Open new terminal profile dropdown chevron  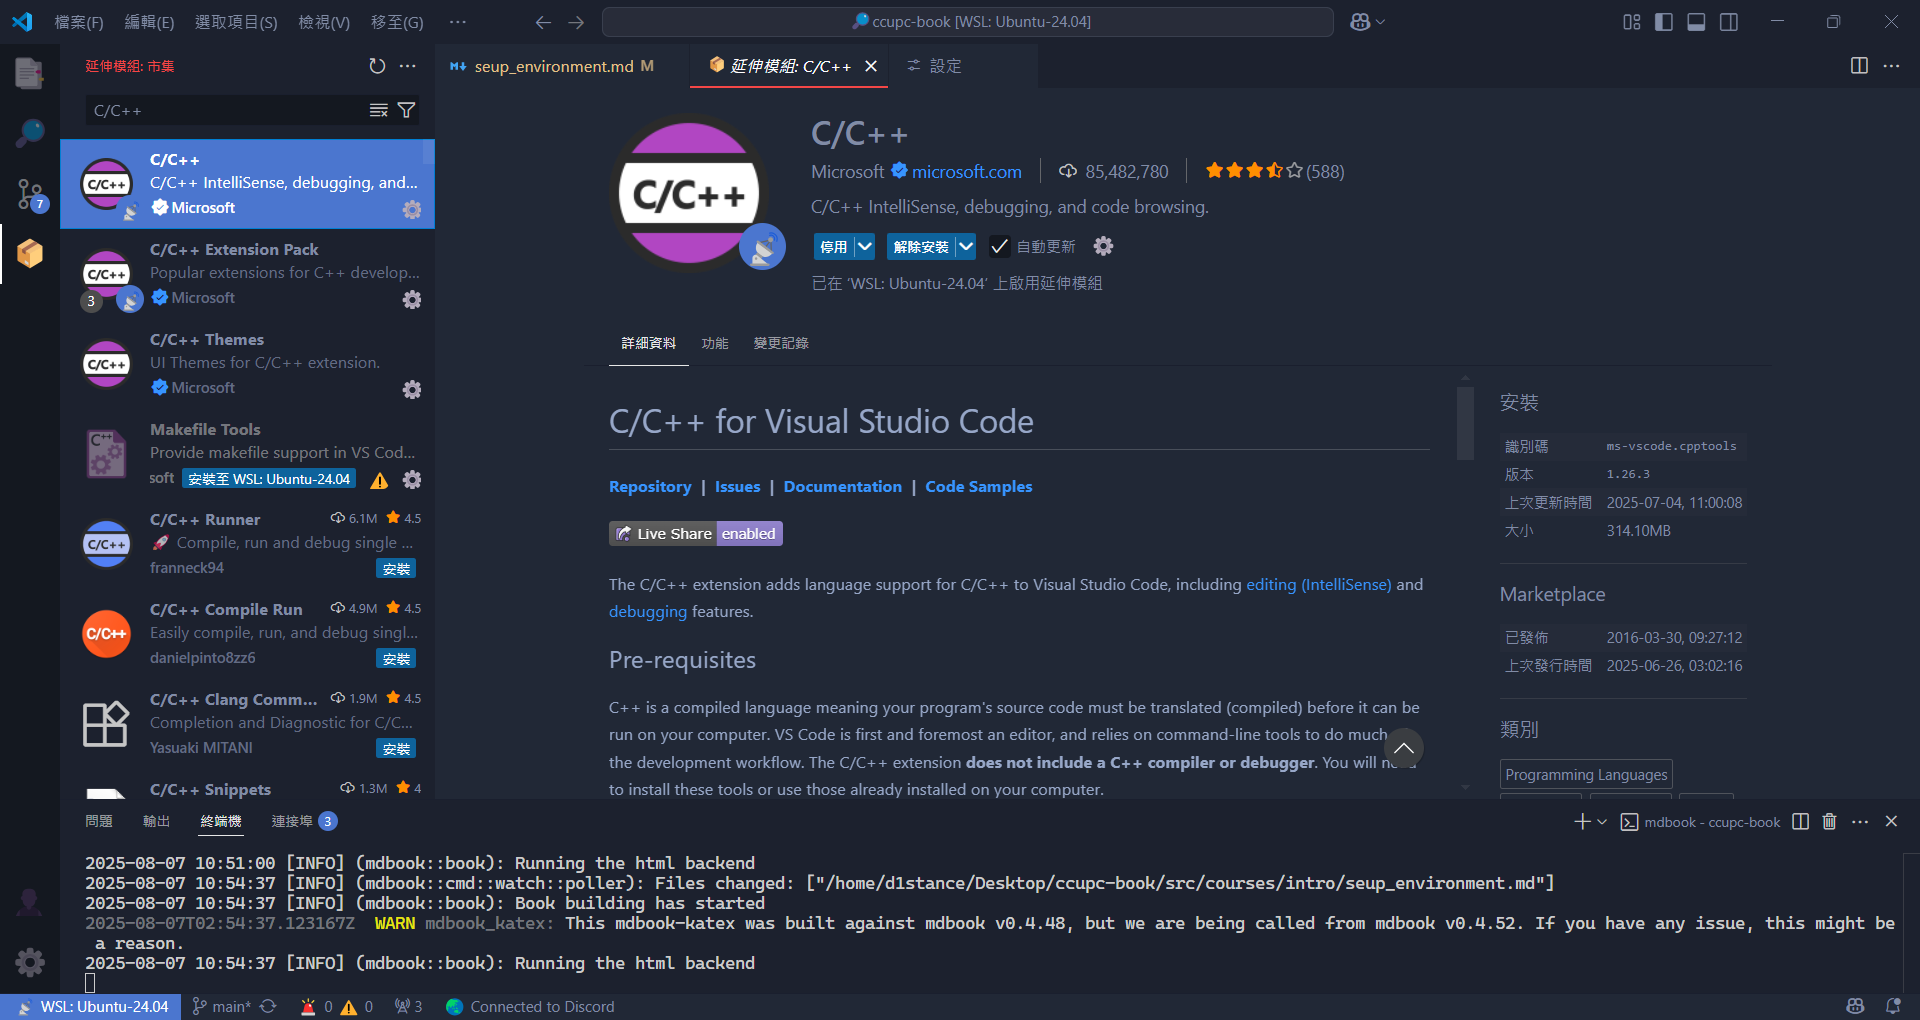click(x=1602, y=821)
